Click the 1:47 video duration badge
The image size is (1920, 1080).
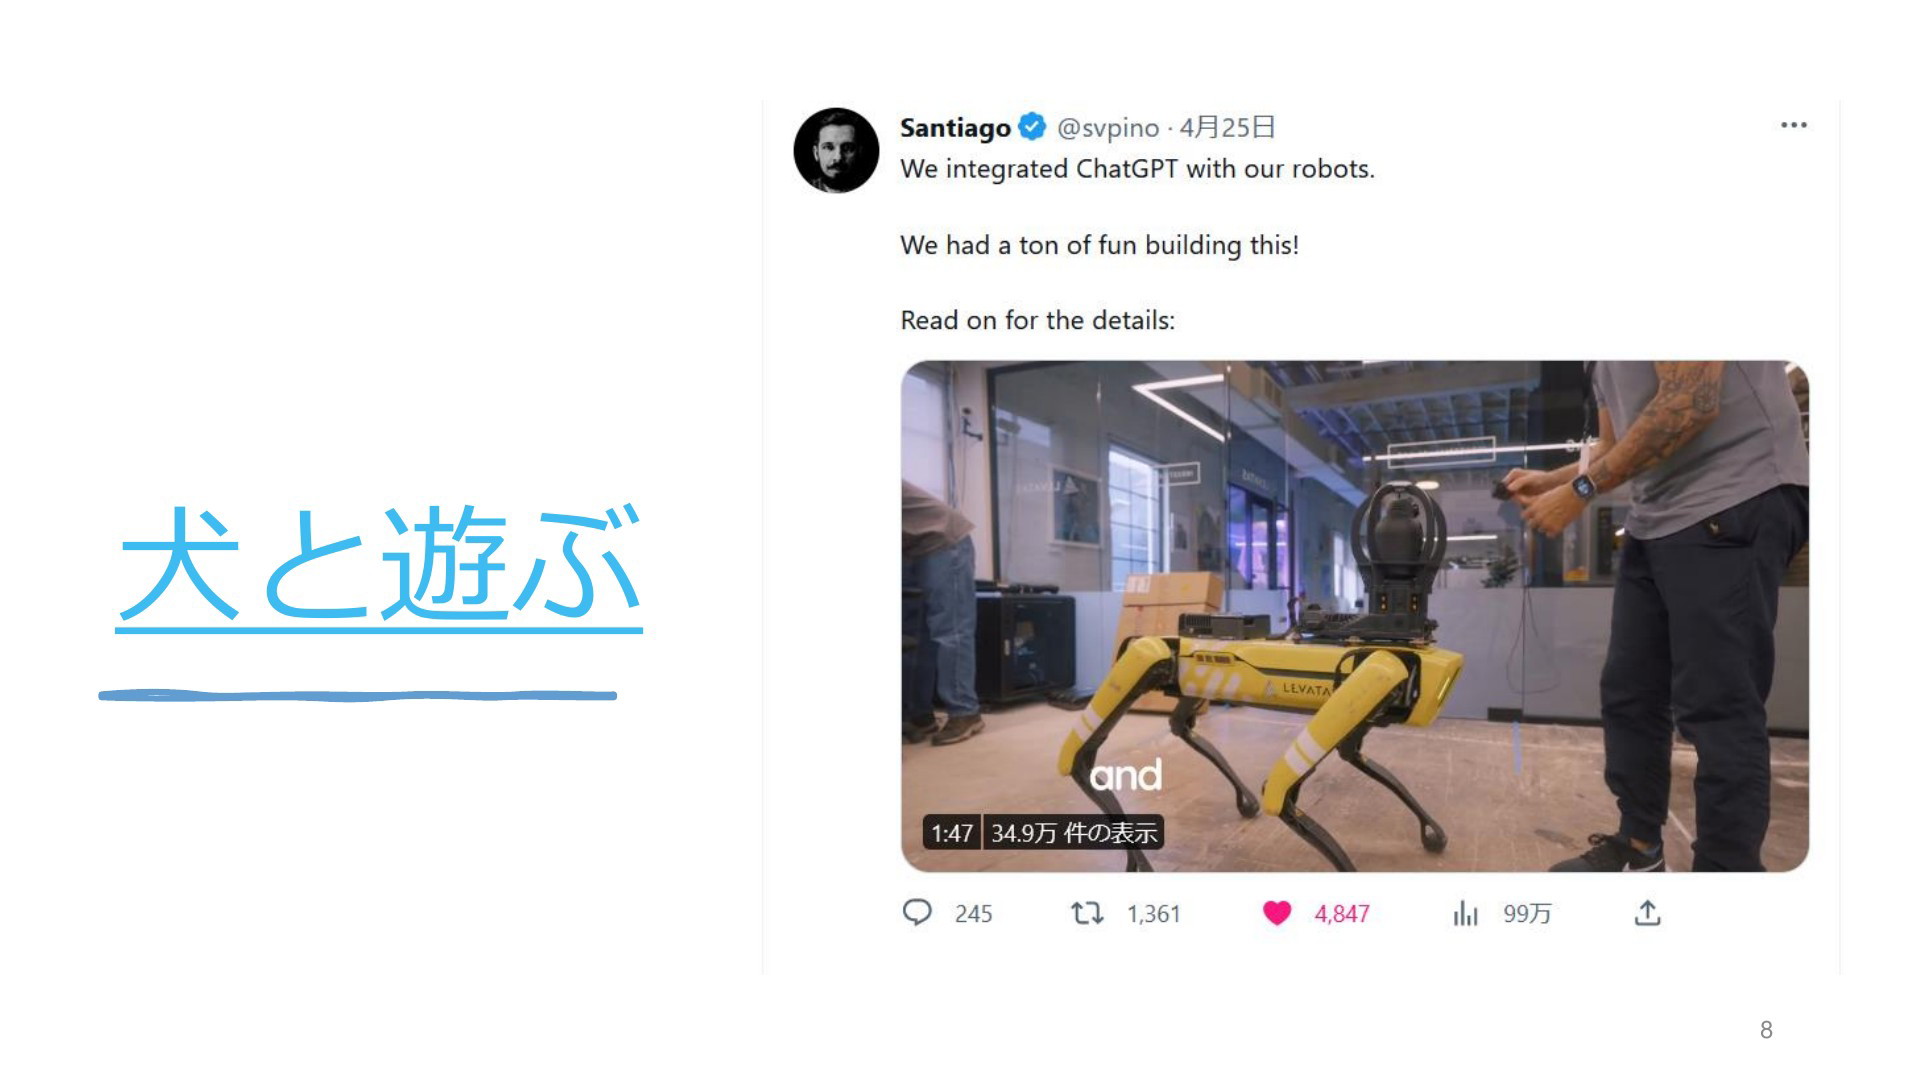tap(952, 833)
